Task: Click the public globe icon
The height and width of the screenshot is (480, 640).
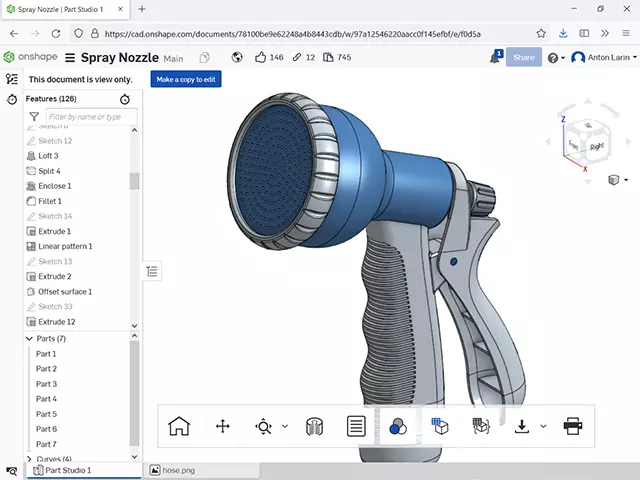Action: tap(237, 58)
